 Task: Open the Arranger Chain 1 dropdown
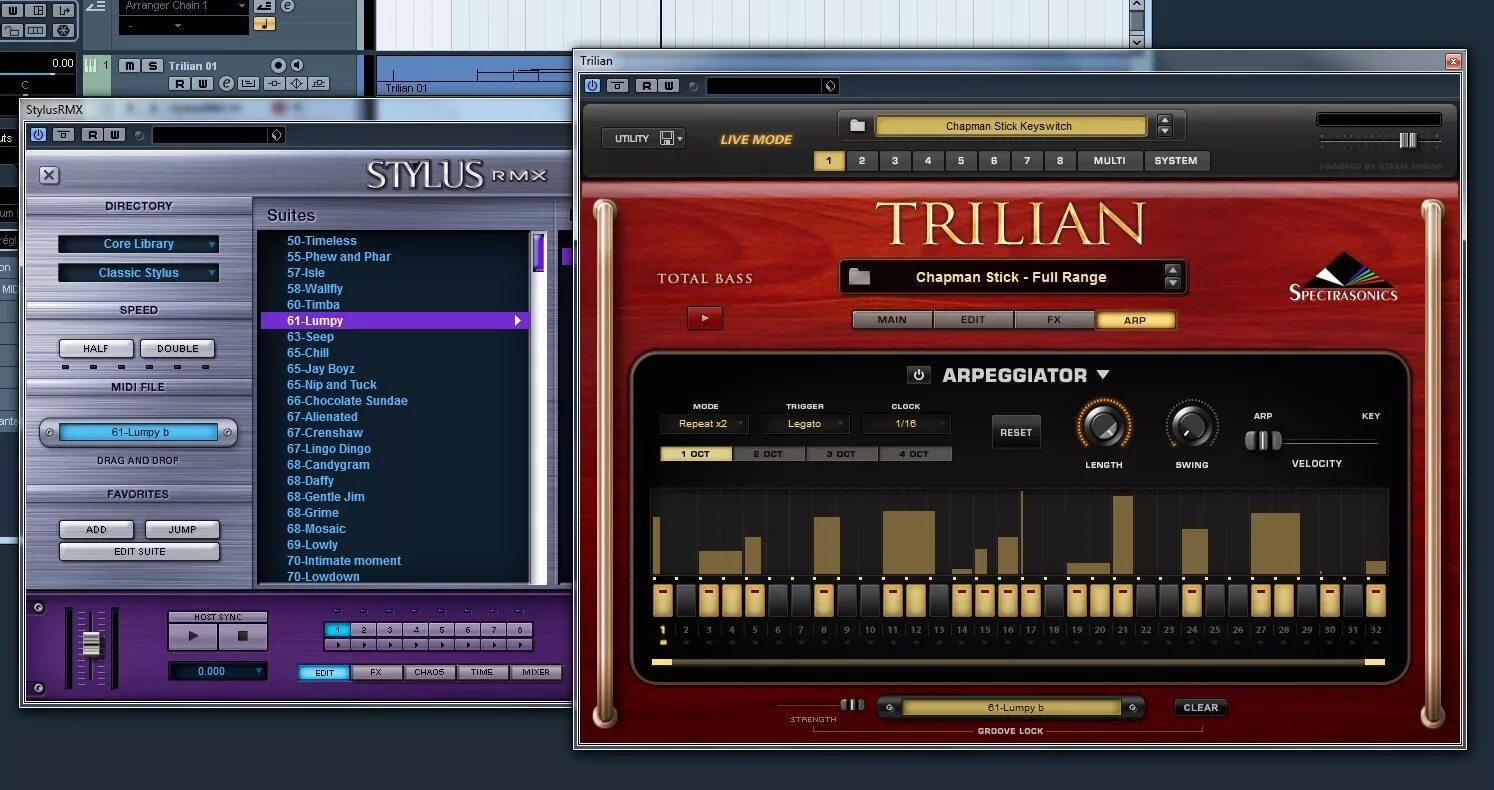[183, 6]
